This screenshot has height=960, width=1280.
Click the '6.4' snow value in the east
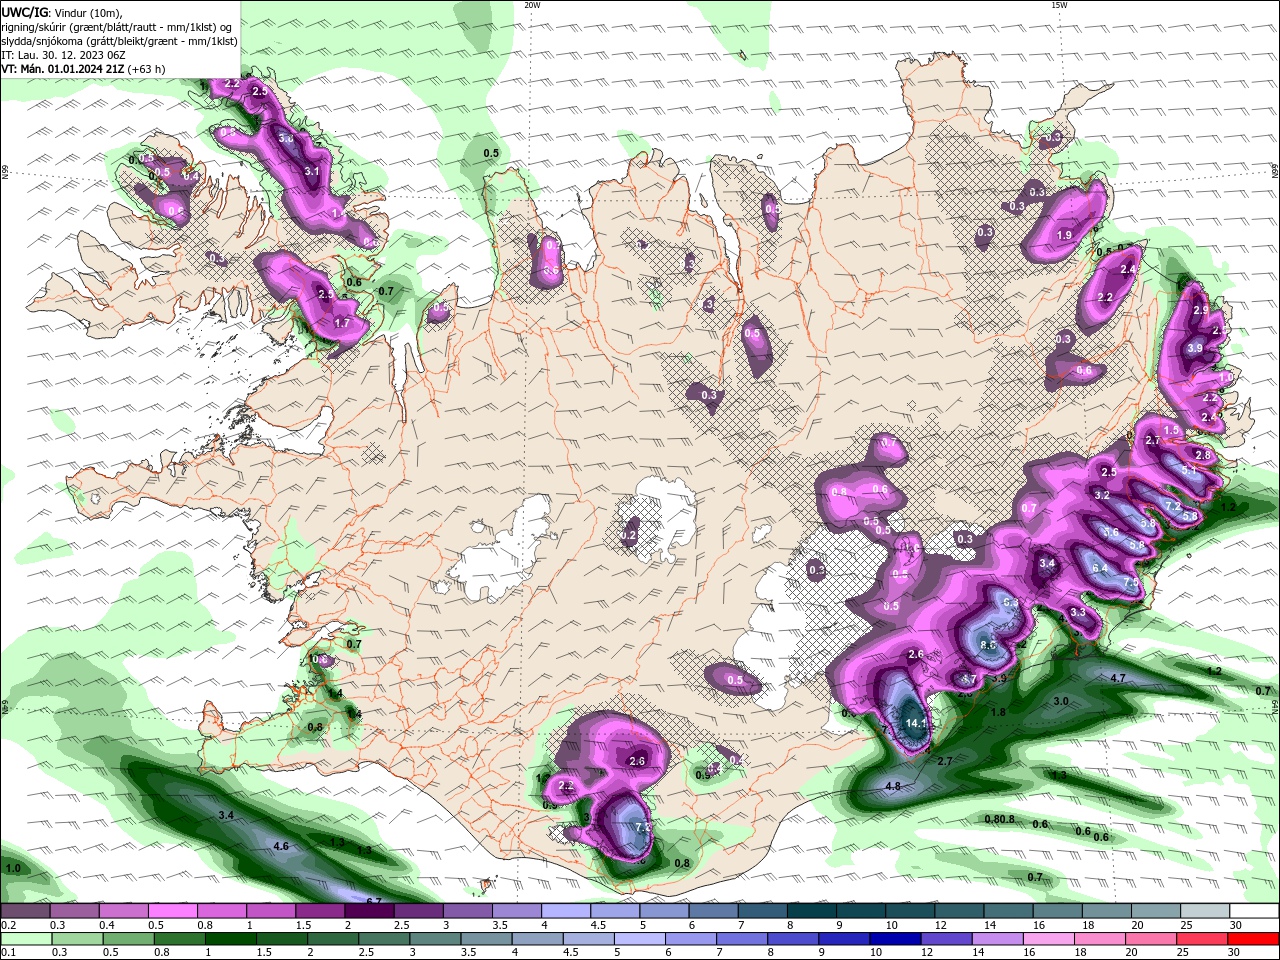tap(1100, 569)
